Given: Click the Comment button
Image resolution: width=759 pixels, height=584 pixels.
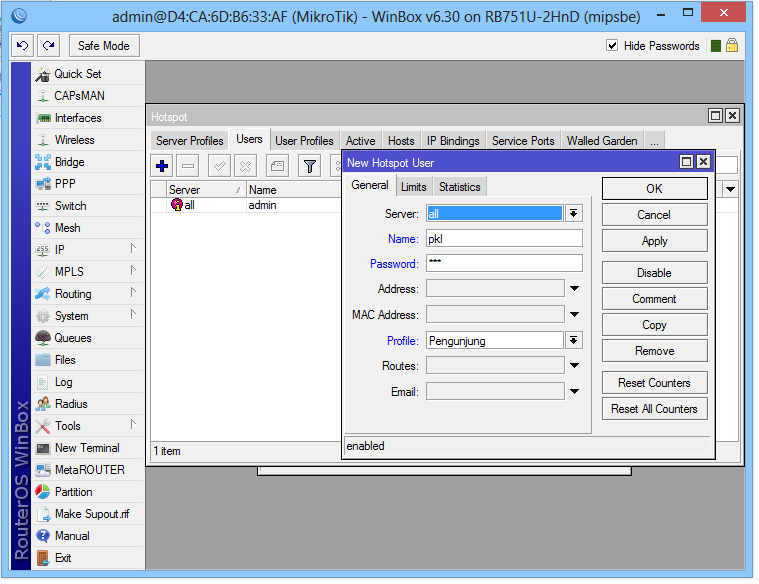Looking at the screenshot, I should [654, 299].
